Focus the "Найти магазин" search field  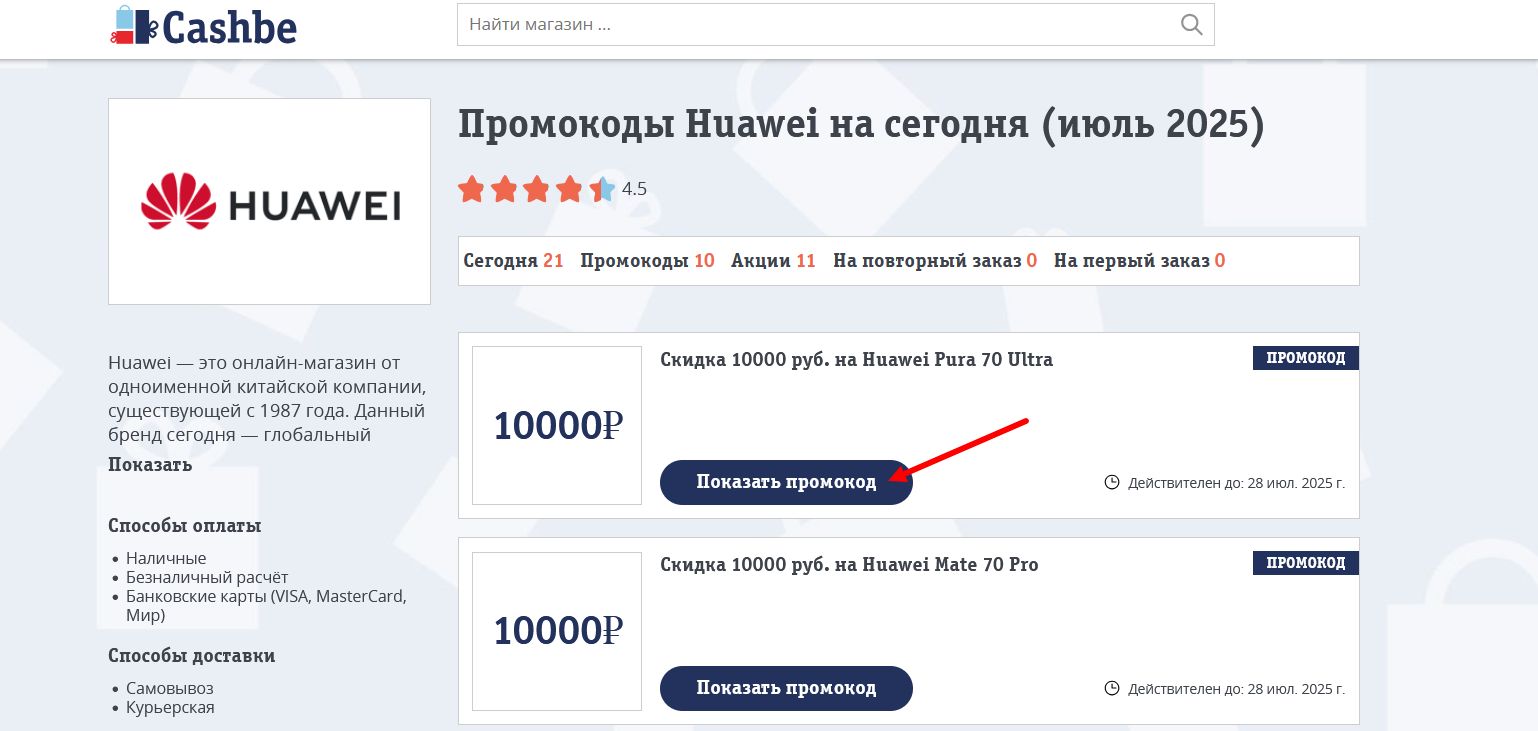(x=835, y=25)
